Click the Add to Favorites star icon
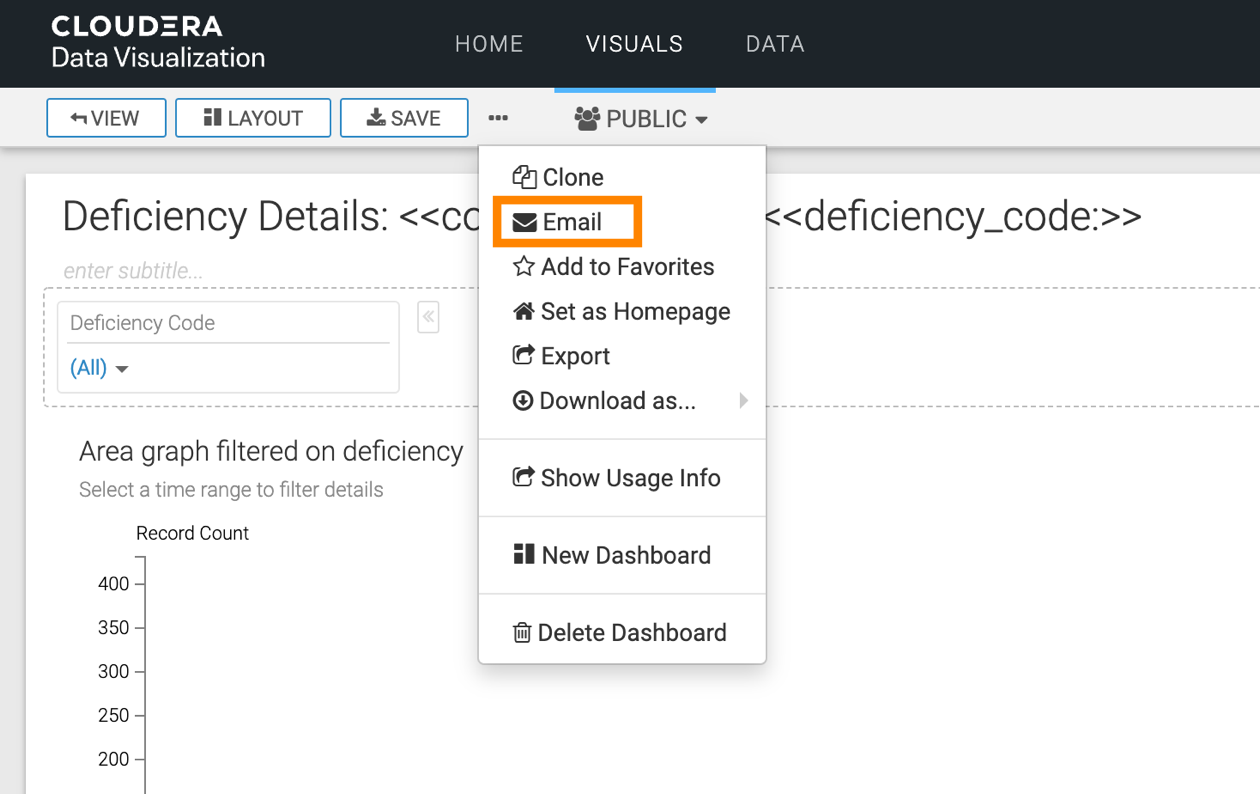The height and width of the screenshot is (794, 1260). click(523, 266)
